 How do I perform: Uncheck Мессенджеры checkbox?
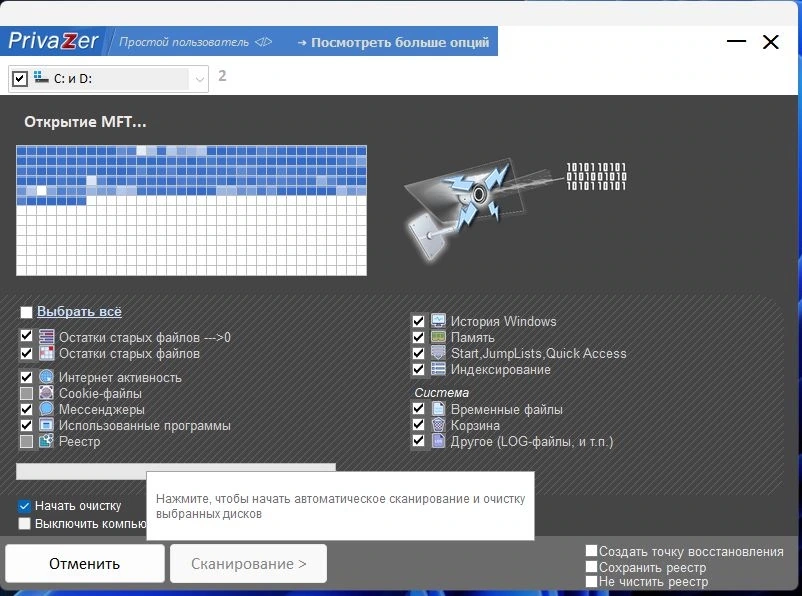pyautogui.click(x=26, y=409)
